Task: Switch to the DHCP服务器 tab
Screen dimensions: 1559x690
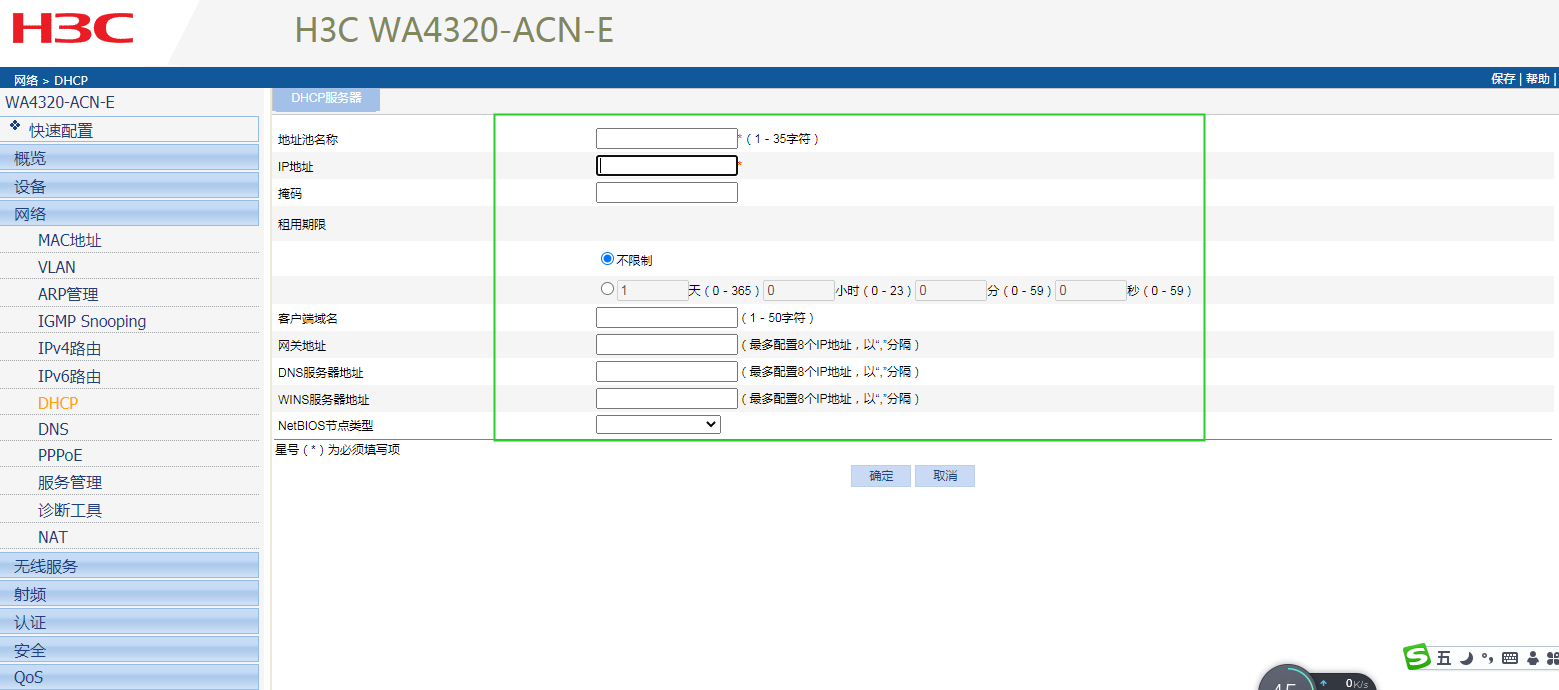Action: point(326,99)
